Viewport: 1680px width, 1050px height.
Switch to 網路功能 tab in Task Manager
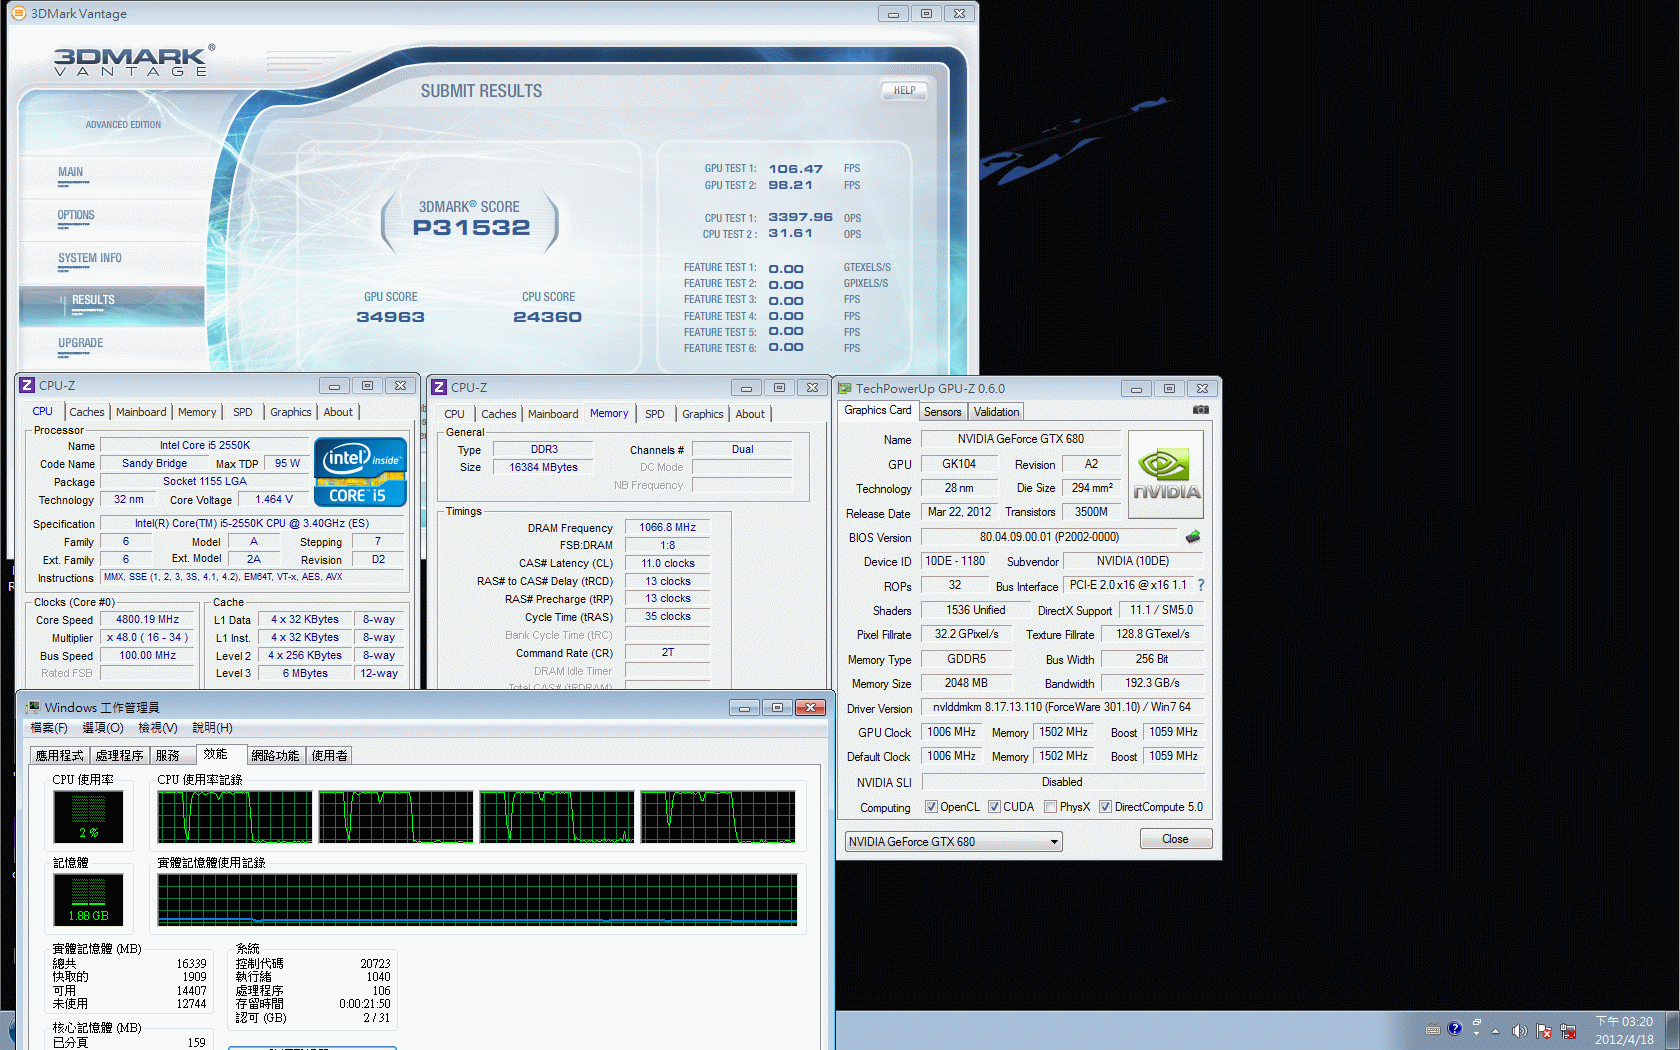click(275, 756)
